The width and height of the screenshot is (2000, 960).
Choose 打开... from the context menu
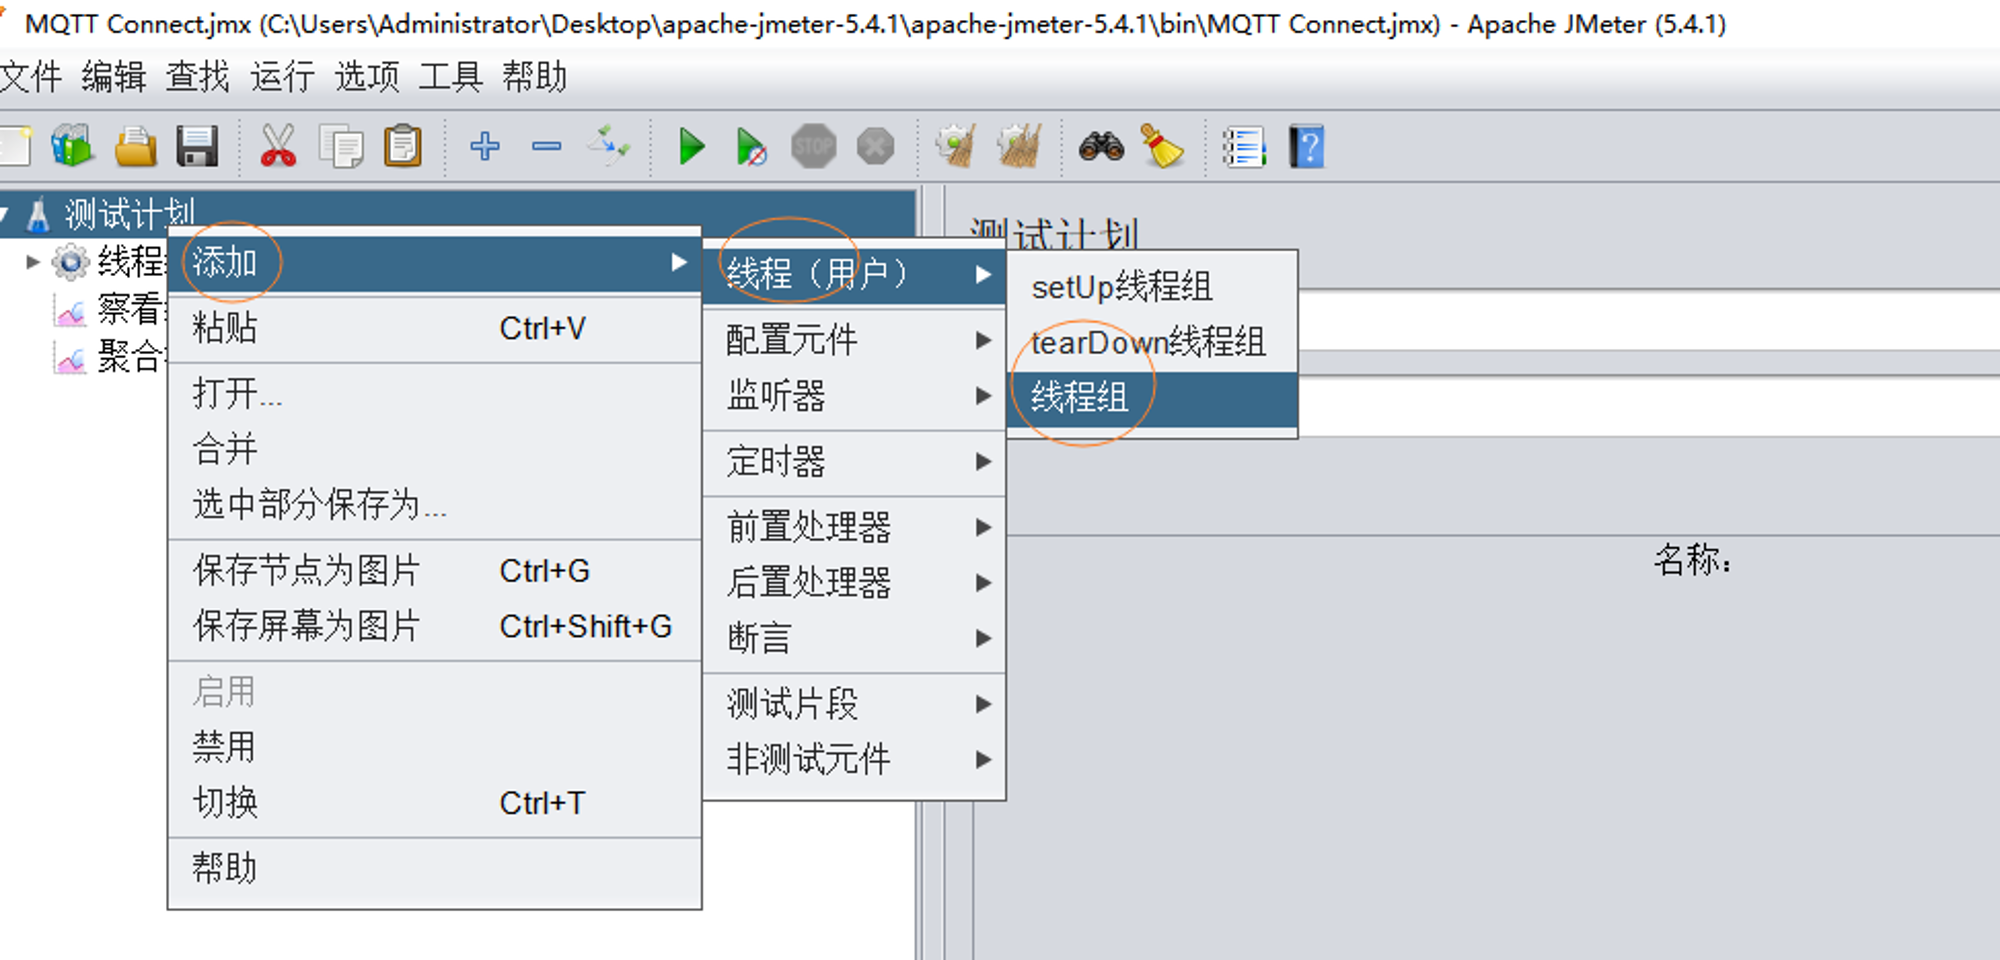[435, 393]
